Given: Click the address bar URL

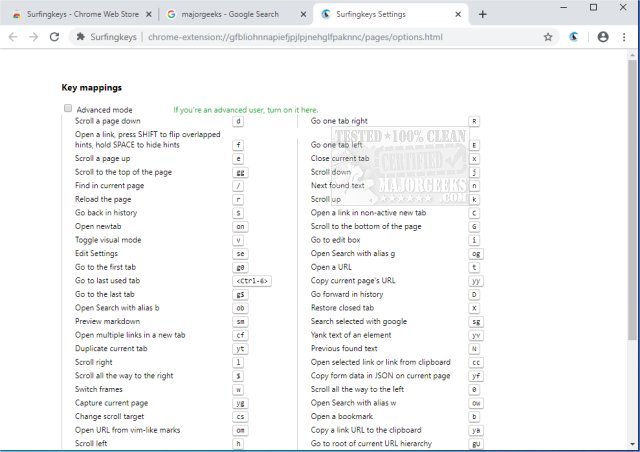Looking at the screenshot, I should tap(300, 36).
